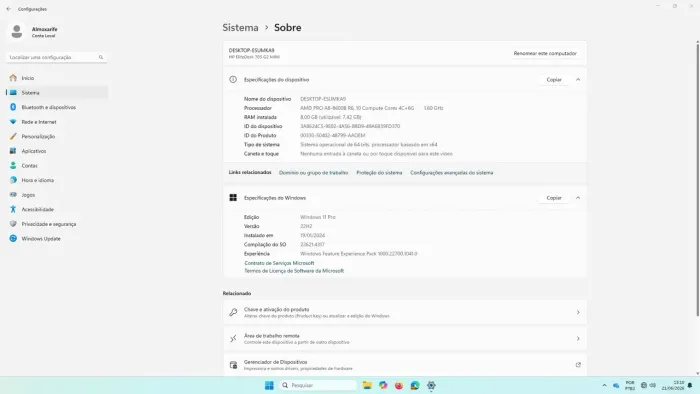Click the key icon for Chave e ativação
This screenshot has width=700, height=394.
233,312
